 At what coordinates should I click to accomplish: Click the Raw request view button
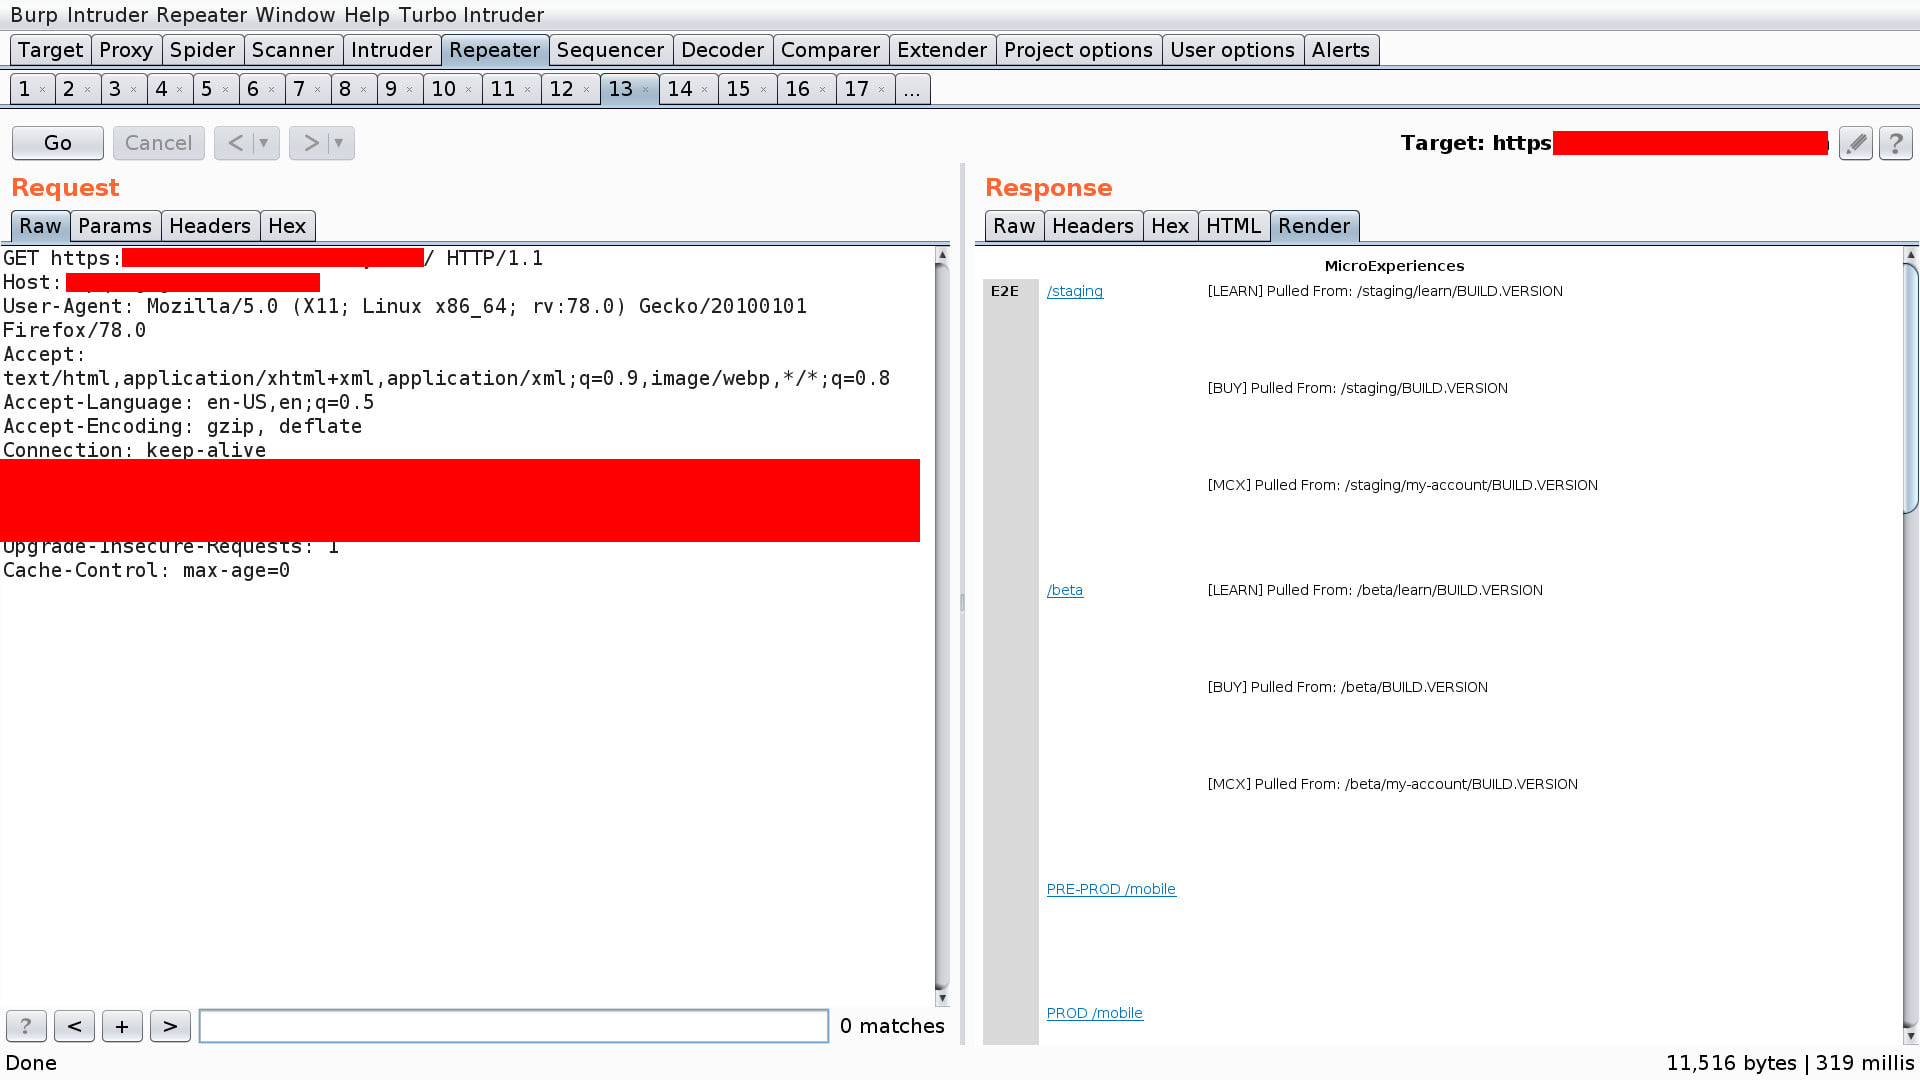coord(38,225)
